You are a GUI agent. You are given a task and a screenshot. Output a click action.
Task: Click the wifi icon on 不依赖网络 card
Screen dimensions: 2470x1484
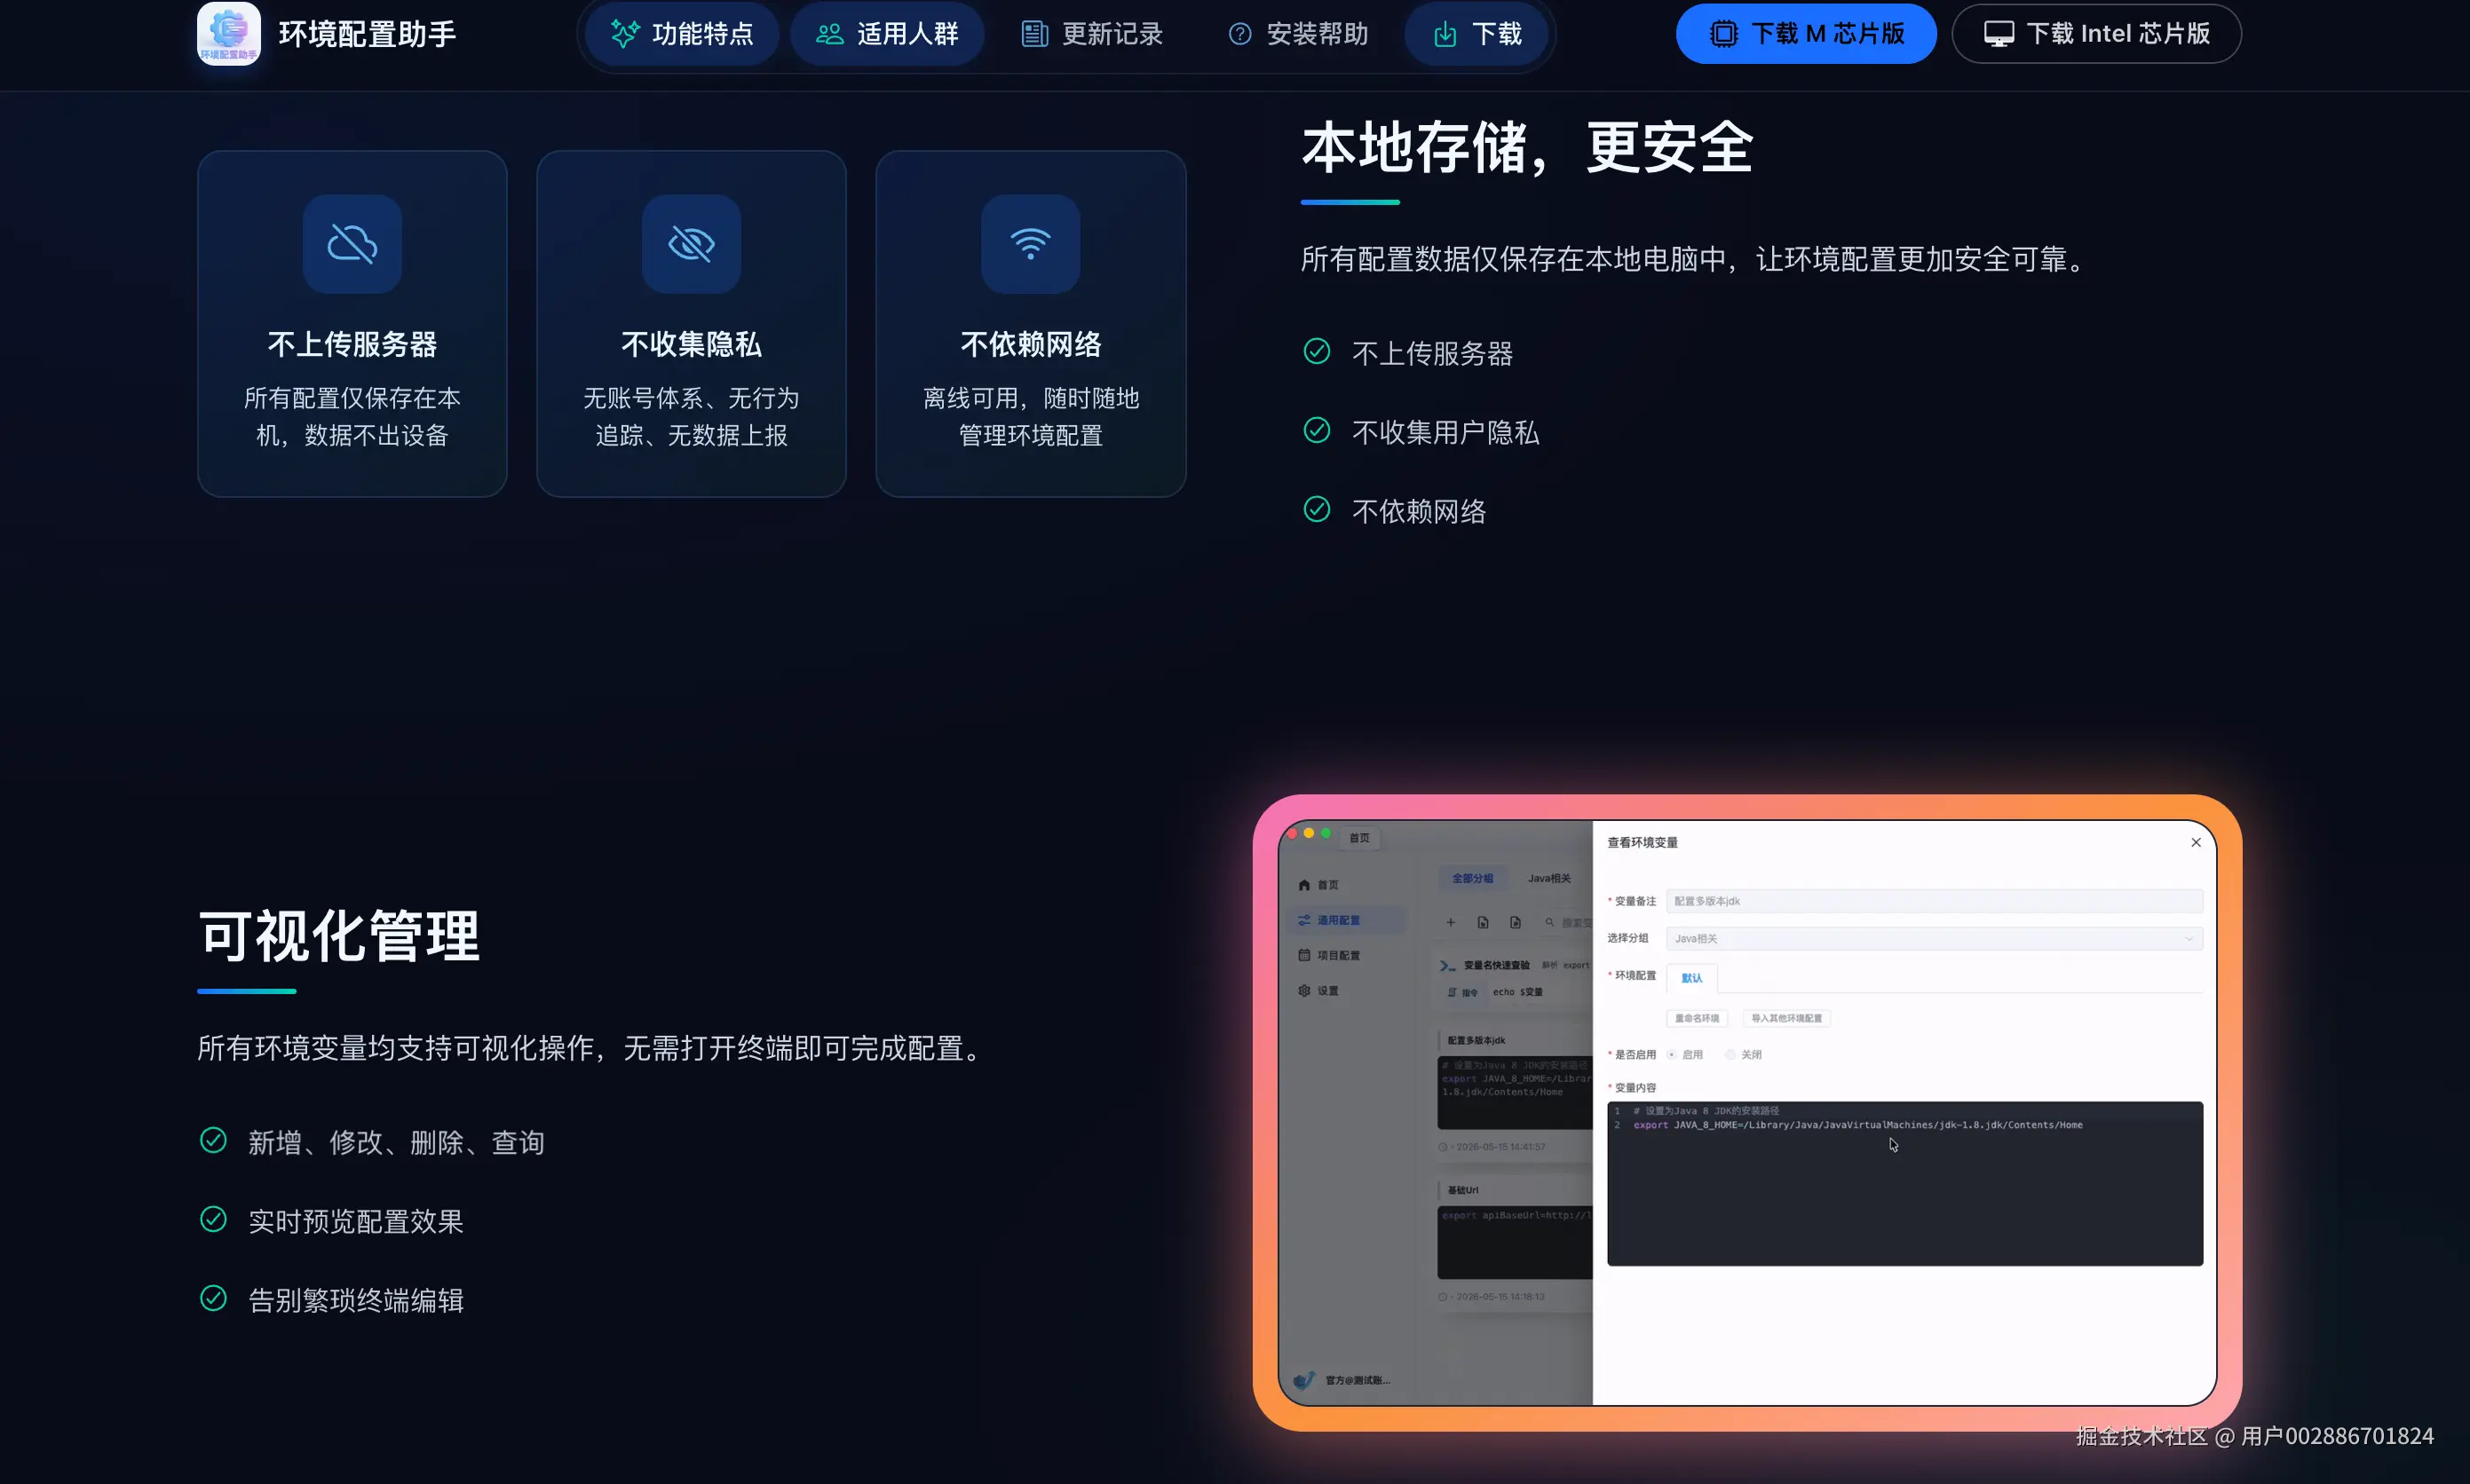click(x=1030, y=243)
